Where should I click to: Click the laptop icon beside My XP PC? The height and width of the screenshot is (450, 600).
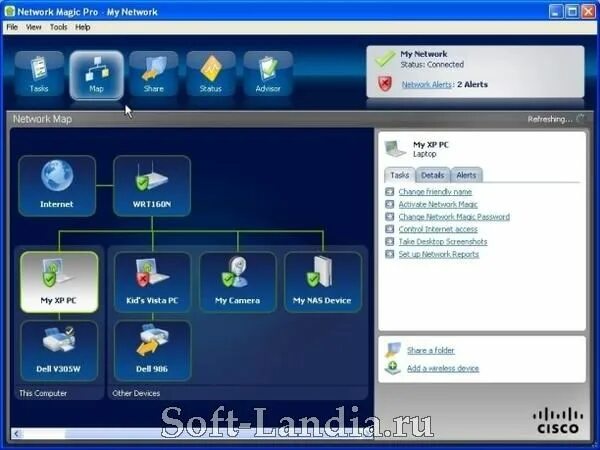coord(395,149)
